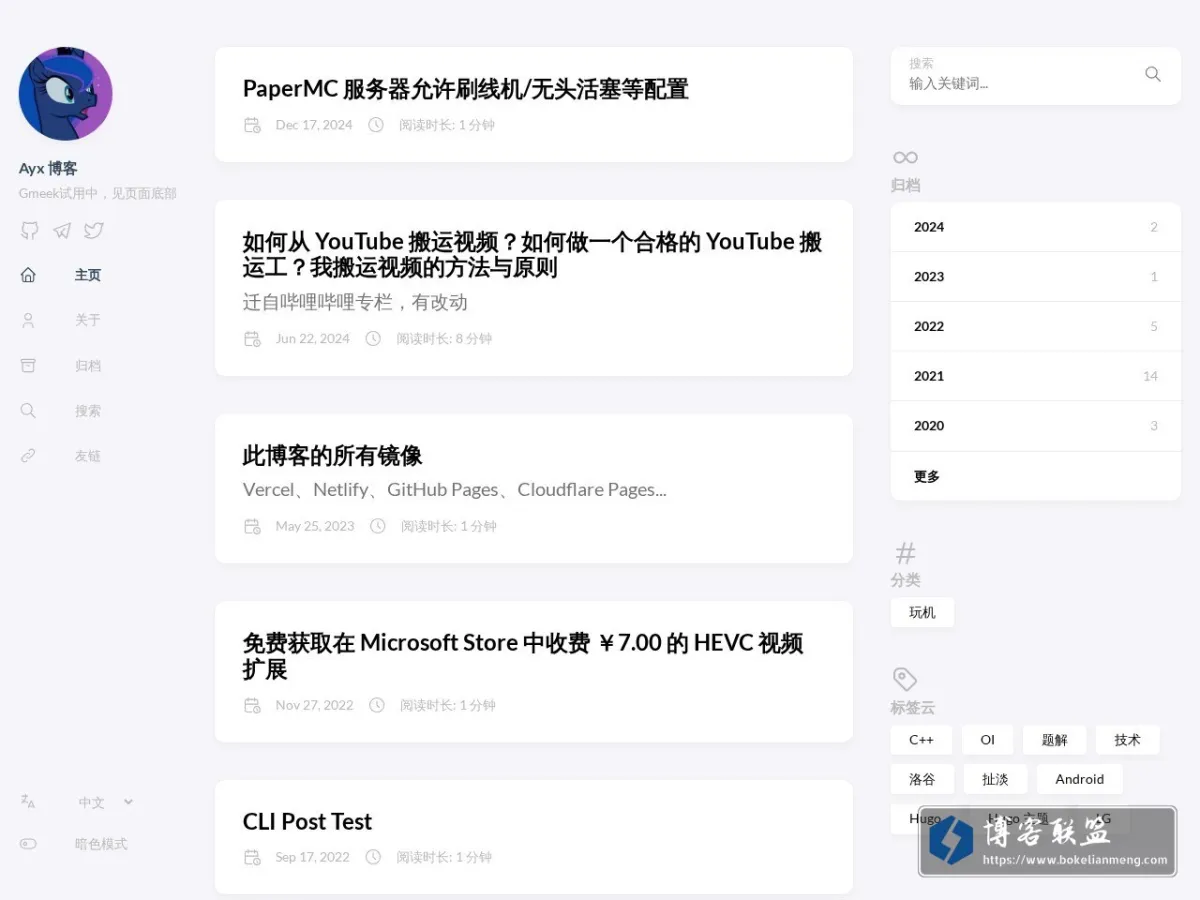Click the calendar icon beside Nov 27, 2022
This screenshot has width=1200, height=900.
point(252,705)
